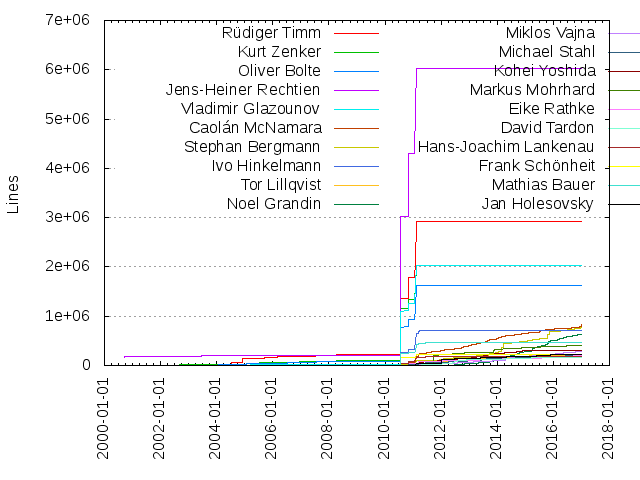Image resolution: width=640 pixels, height=480 pixels.
Task: Select the Caolán McNamara legend label
Action: click(x=256, y=128)
